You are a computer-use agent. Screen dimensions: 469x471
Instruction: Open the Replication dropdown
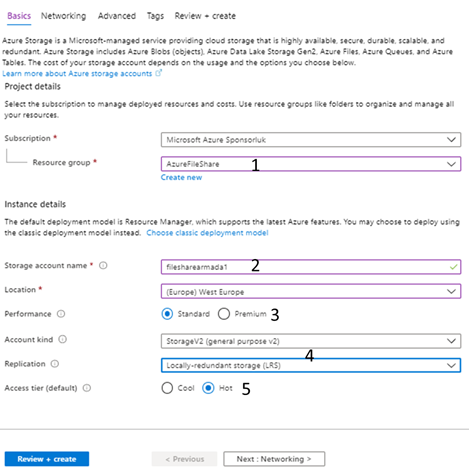pyautogui.click(x=311, y=365)
